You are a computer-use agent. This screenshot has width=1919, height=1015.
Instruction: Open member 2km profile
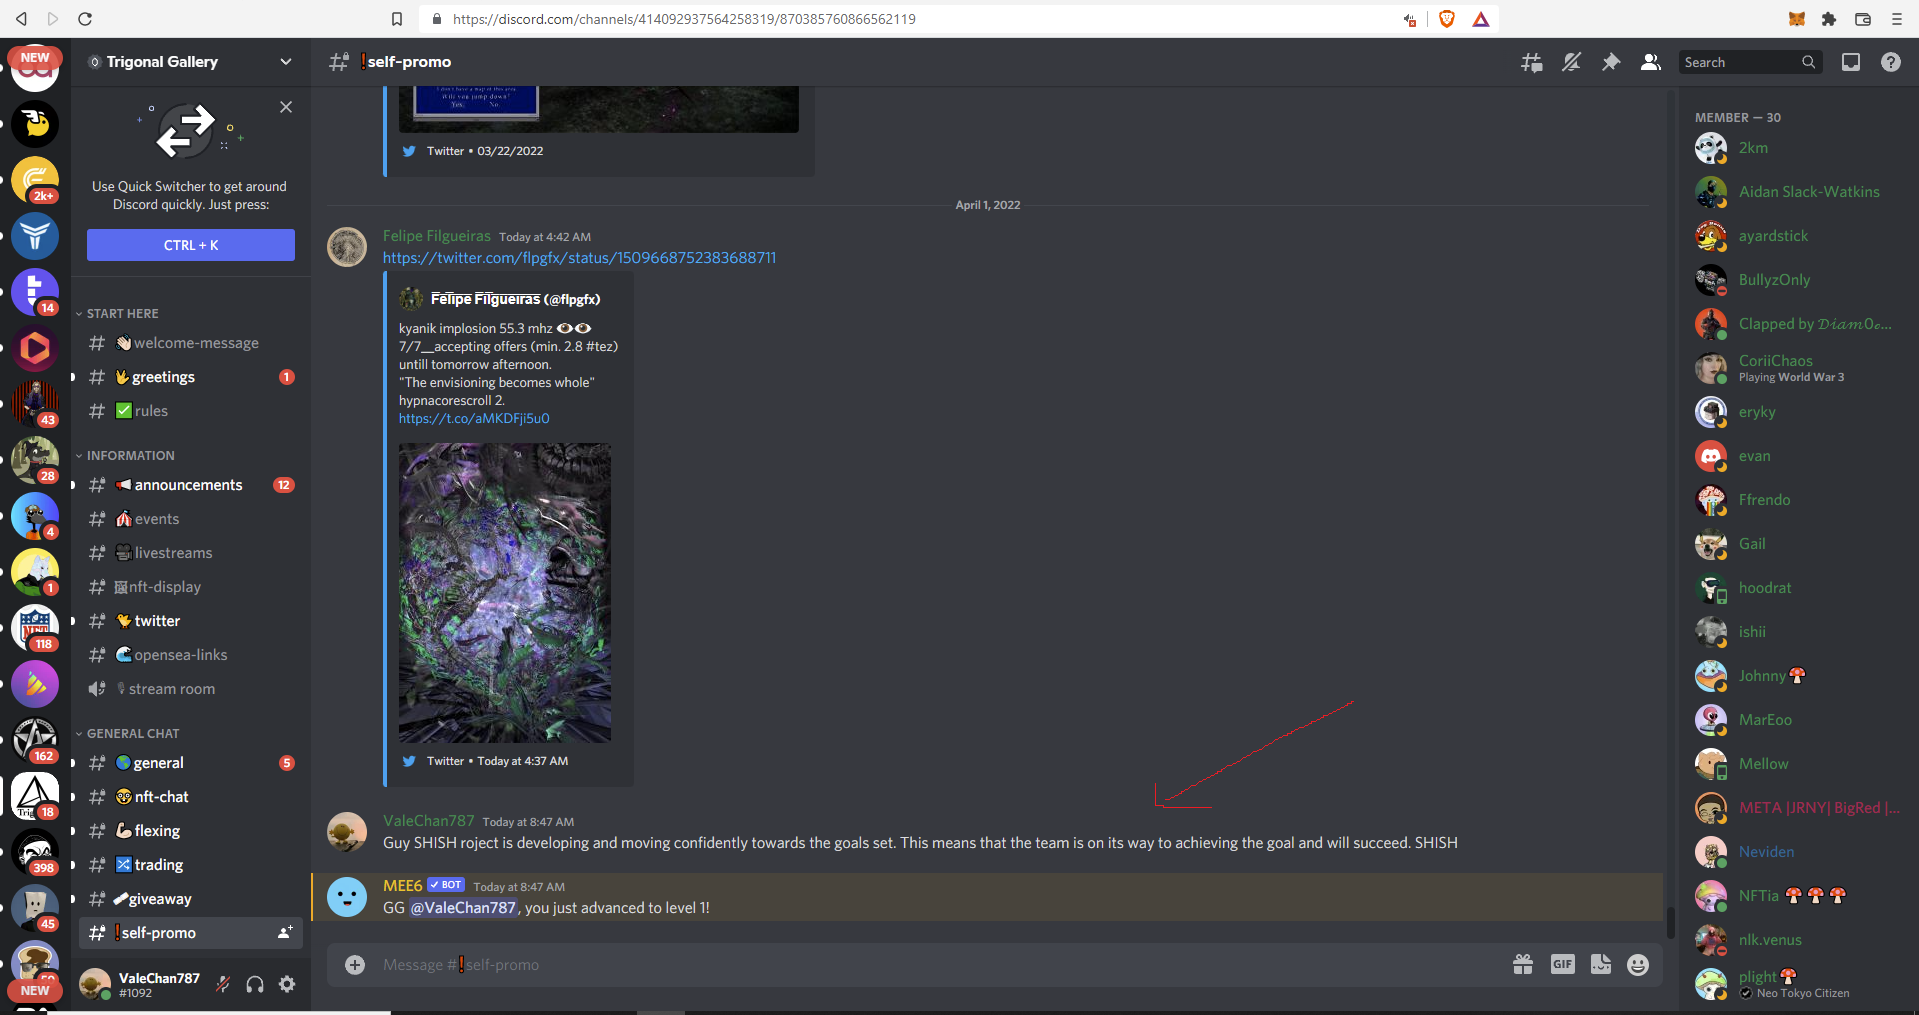(x=1797, y=148)
